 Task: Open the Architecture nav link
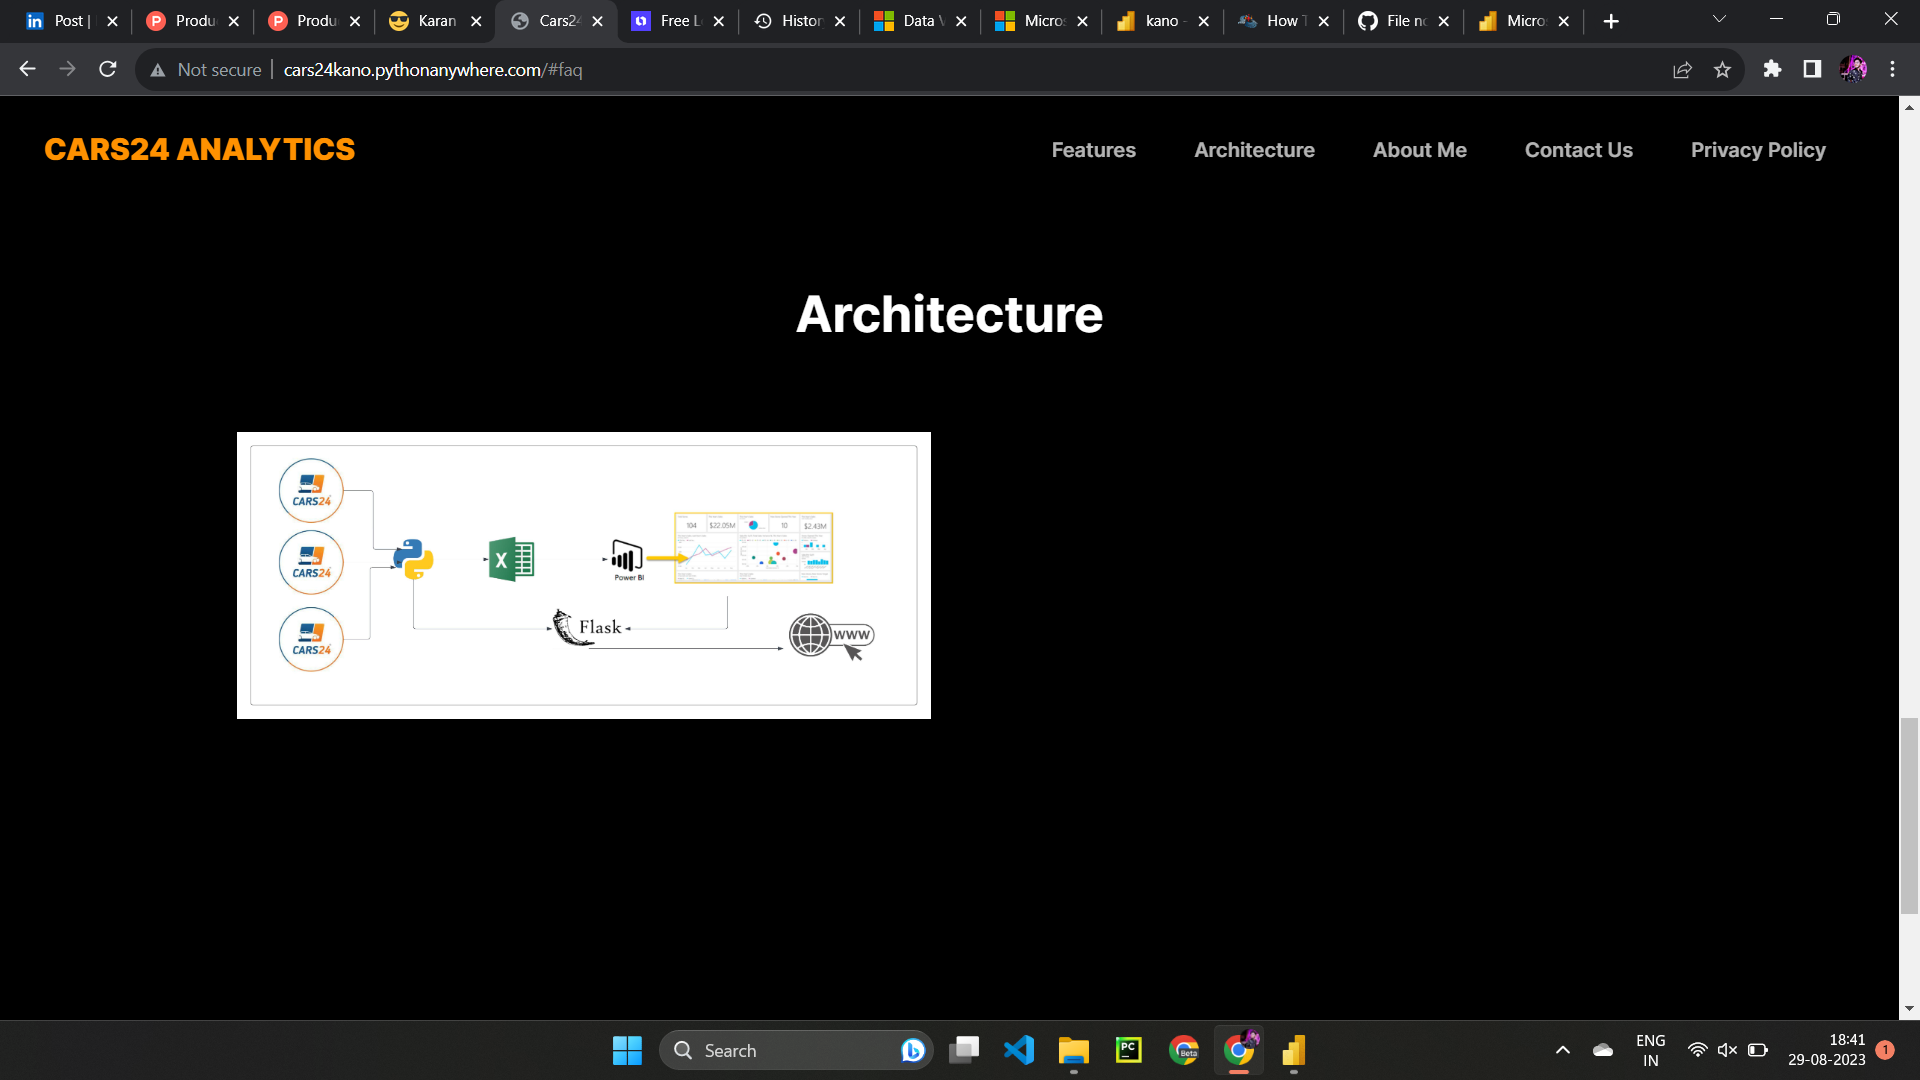click(x=1254, y=150)
